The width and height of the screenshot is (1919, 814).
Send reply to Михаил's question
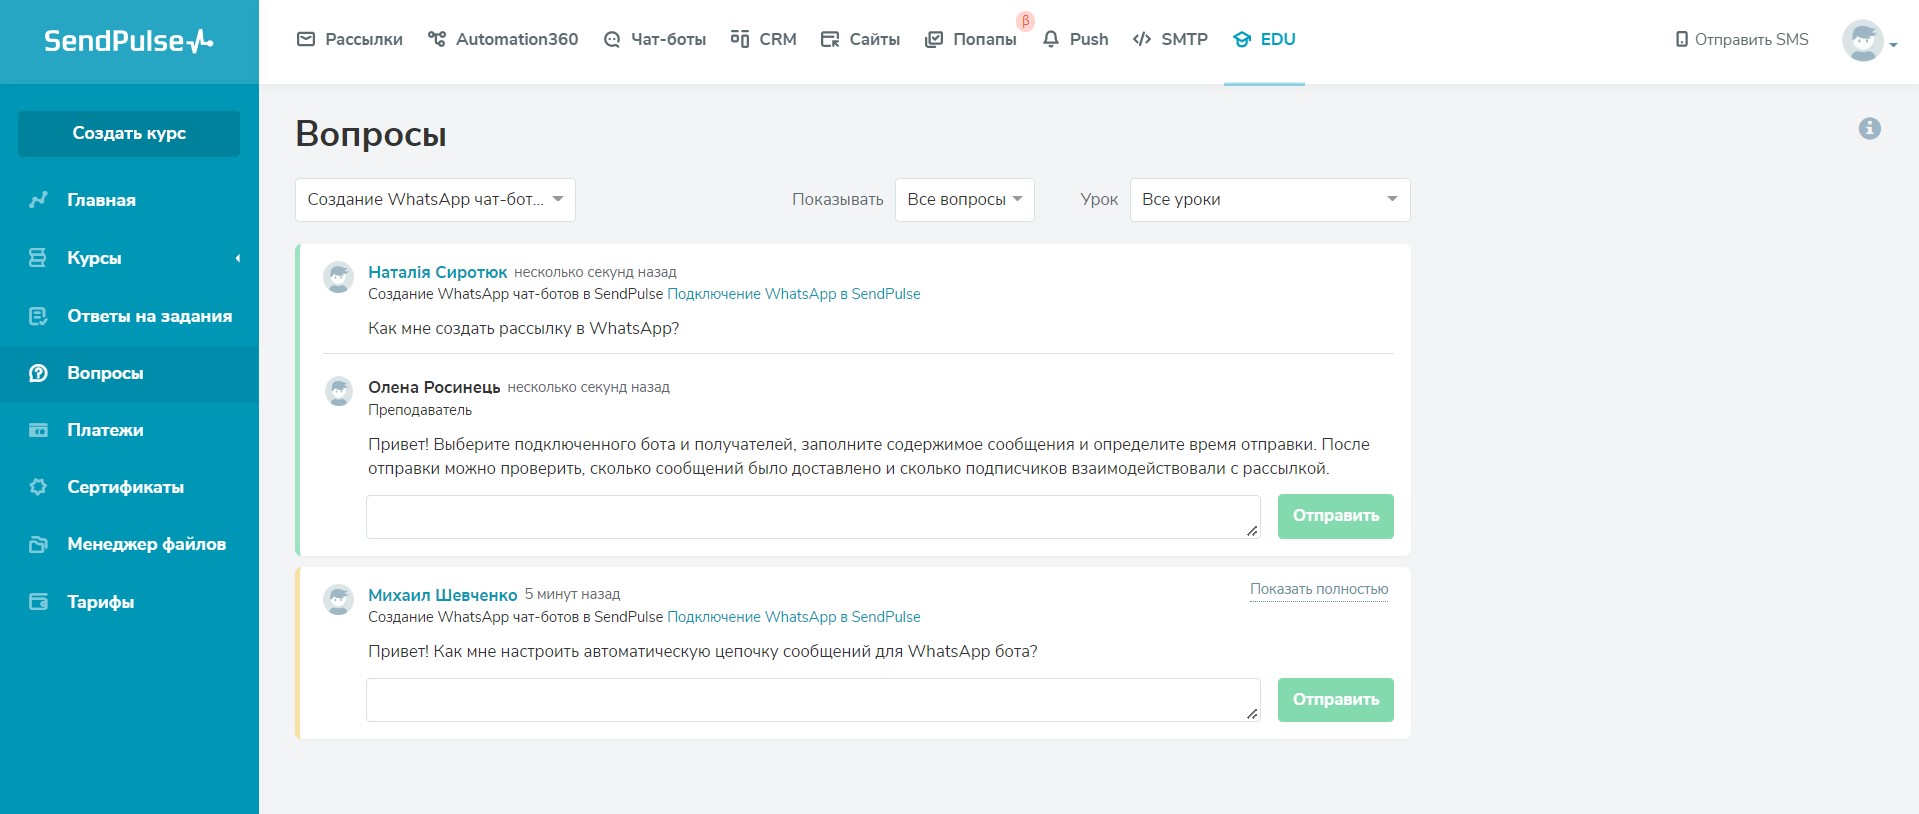tap(1335, 700)
